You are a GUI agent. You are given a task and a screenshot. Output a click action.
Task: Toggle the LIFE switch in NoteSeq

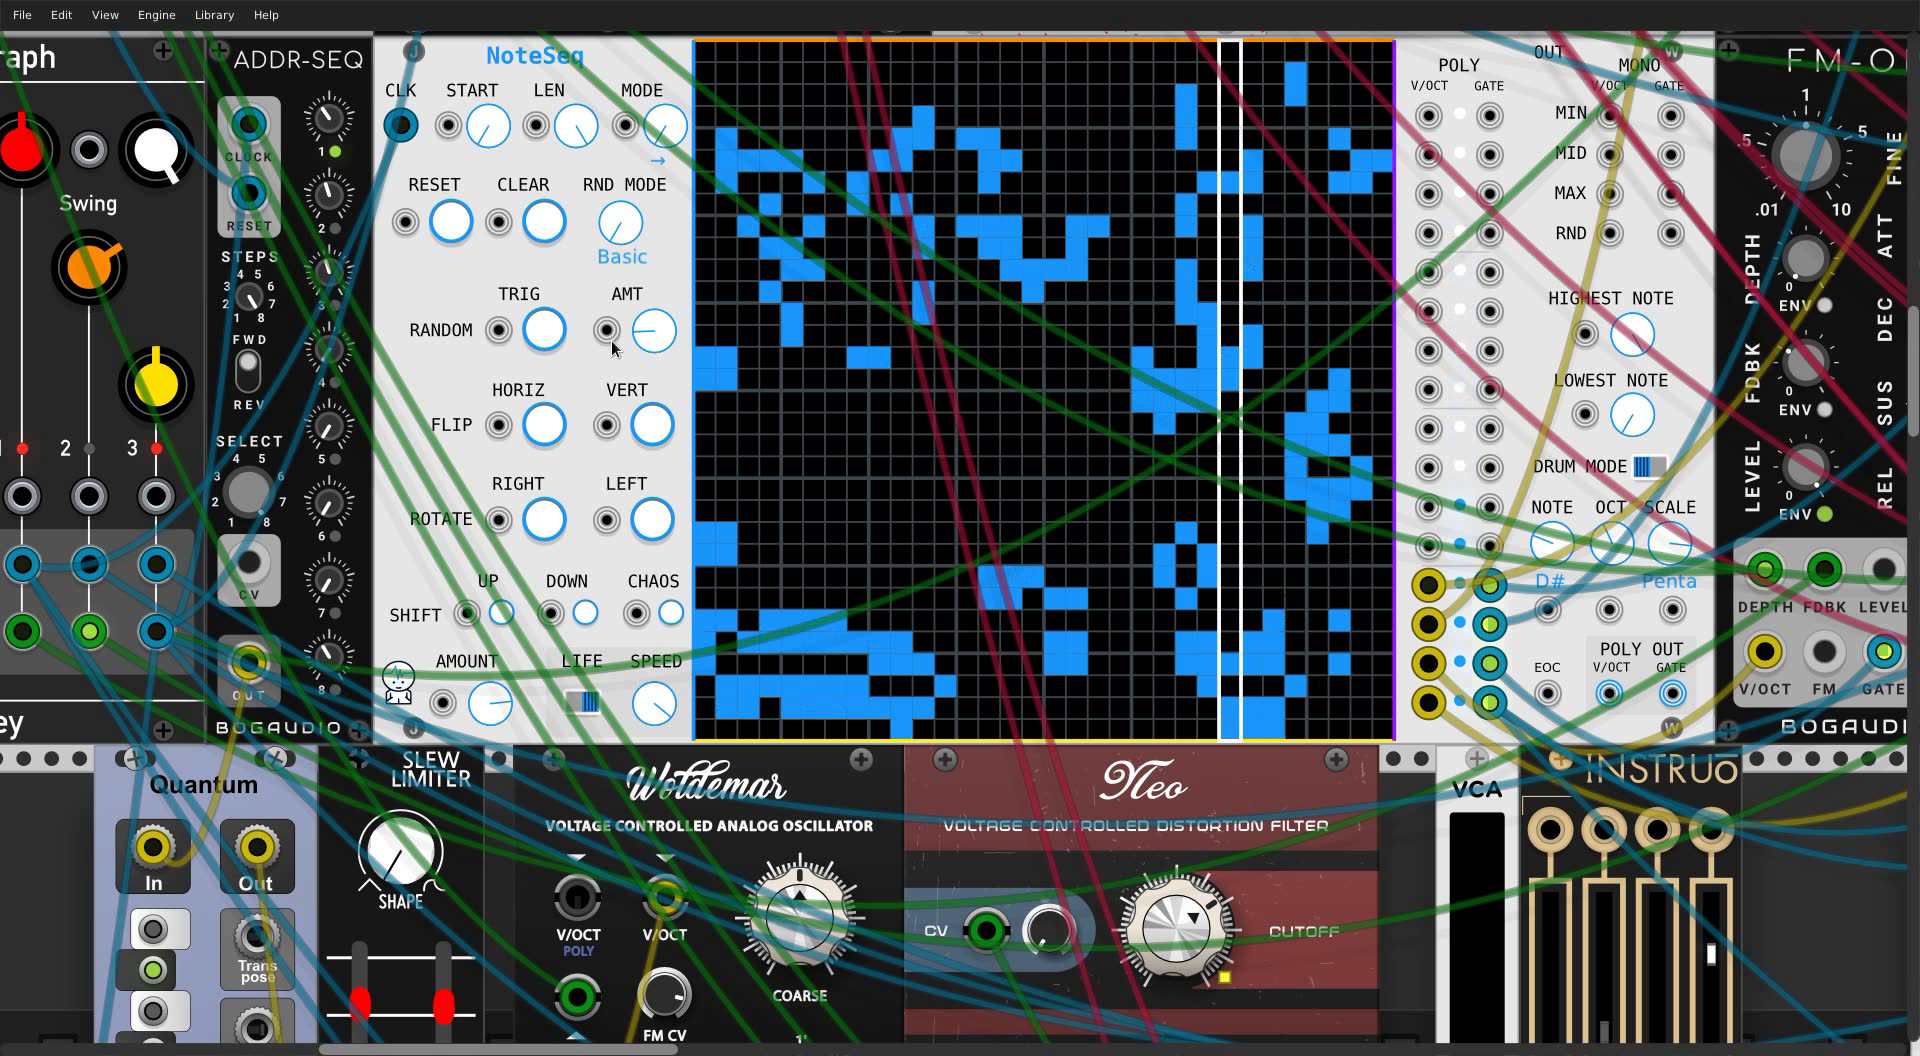pos(583,702)
